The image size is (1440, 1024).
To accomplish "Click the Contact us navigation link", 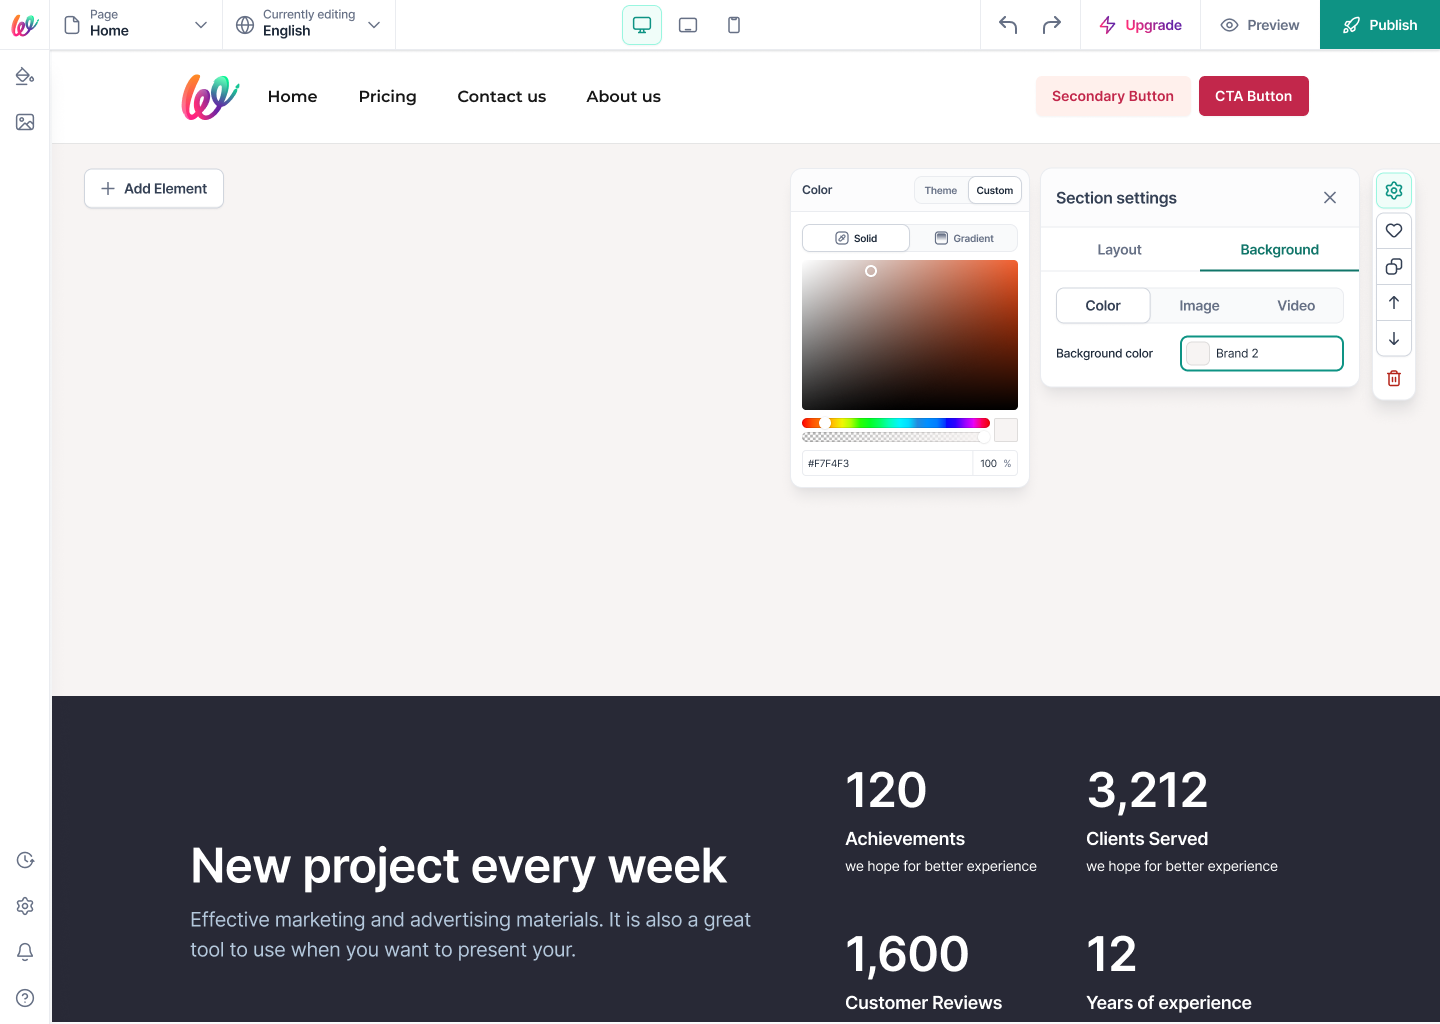I will pyautogui.click(x=501, y=96).
